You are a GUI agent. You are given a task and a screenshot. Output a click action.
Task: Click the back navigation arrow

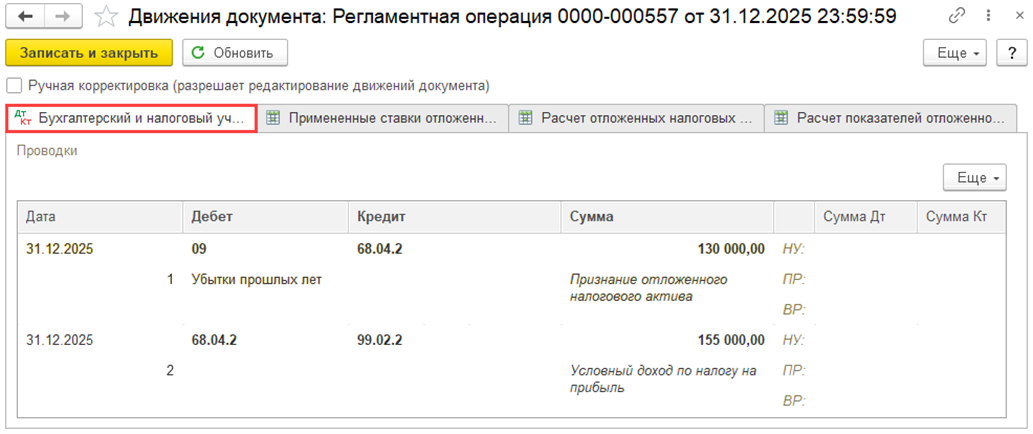pos(26,17)
